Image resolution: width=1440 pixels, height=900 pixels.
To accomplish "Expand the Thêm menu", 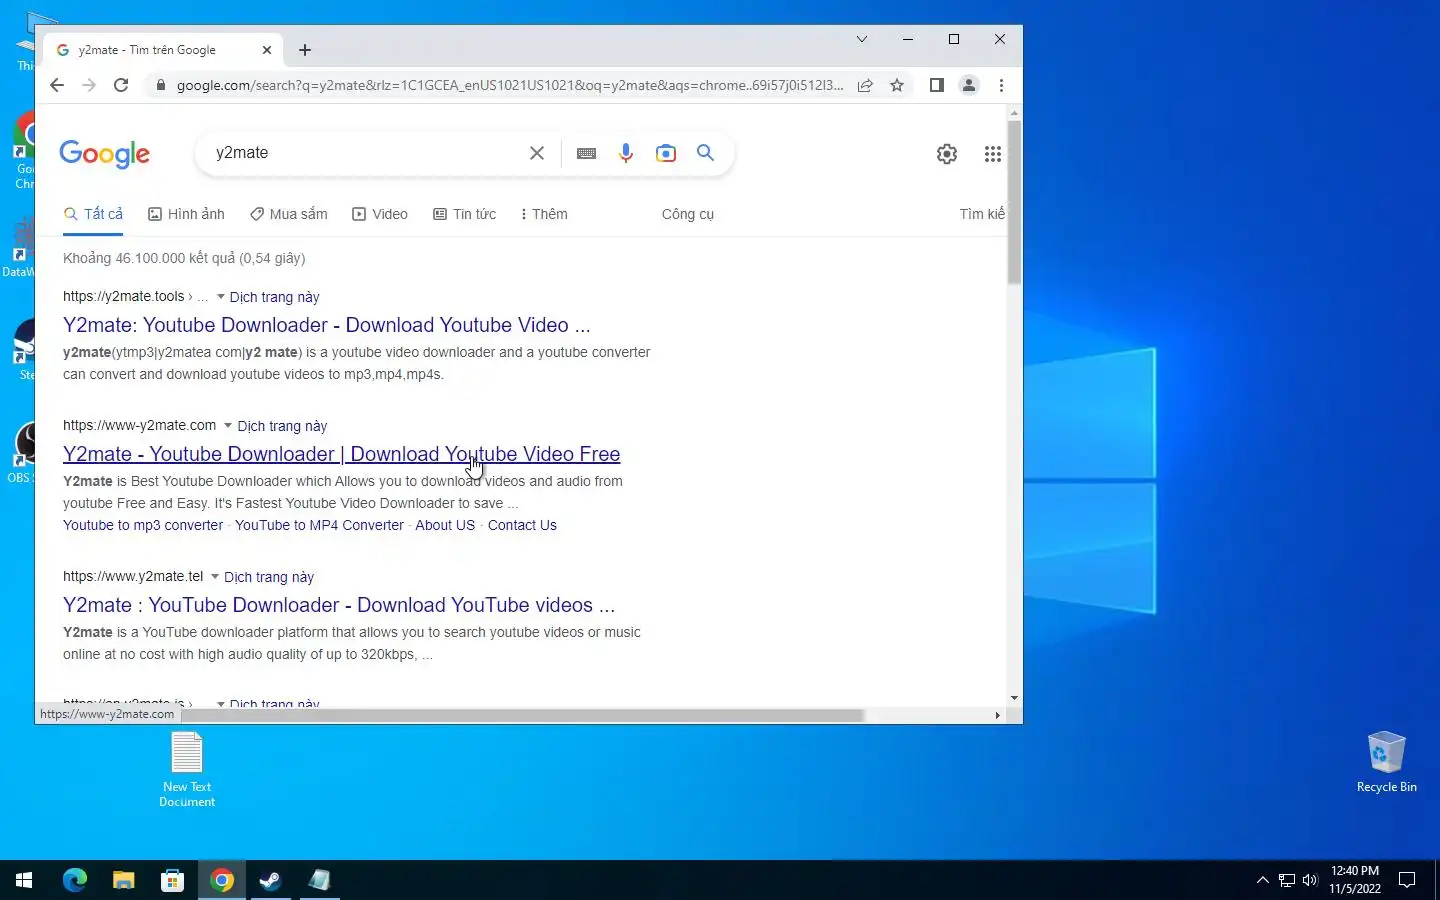I will click(544, 214).
